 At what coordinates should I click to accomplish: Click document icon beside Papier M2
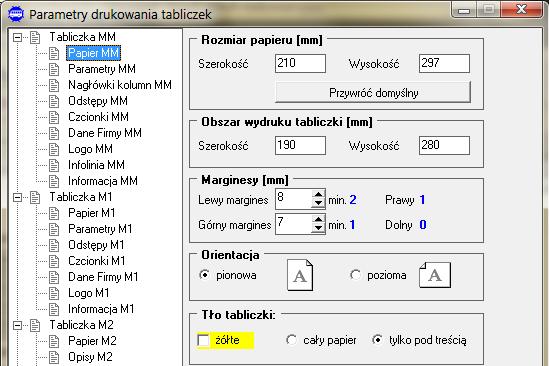(54, 341)
